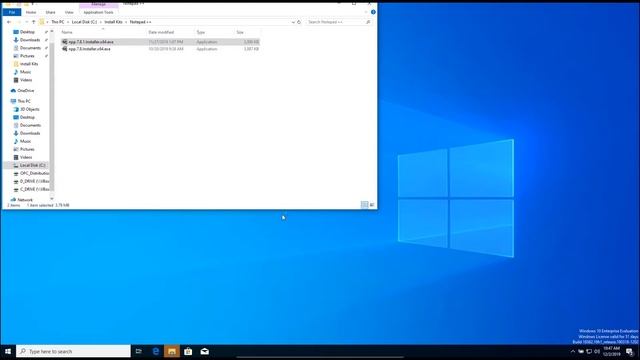Image resolution: width=640 pixels, height=360 pixels.
Task: Show hidden system tray icons
Action: point(573,351)
